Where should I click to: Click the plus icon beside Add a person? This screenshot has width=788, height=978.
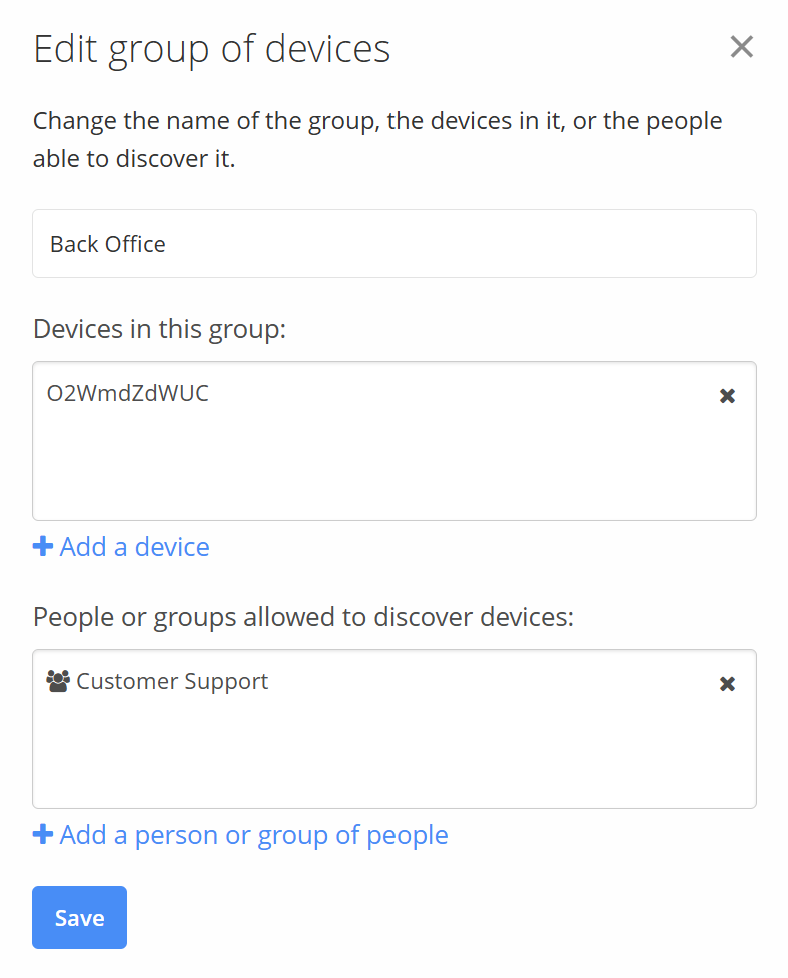[x=43, y=835]
